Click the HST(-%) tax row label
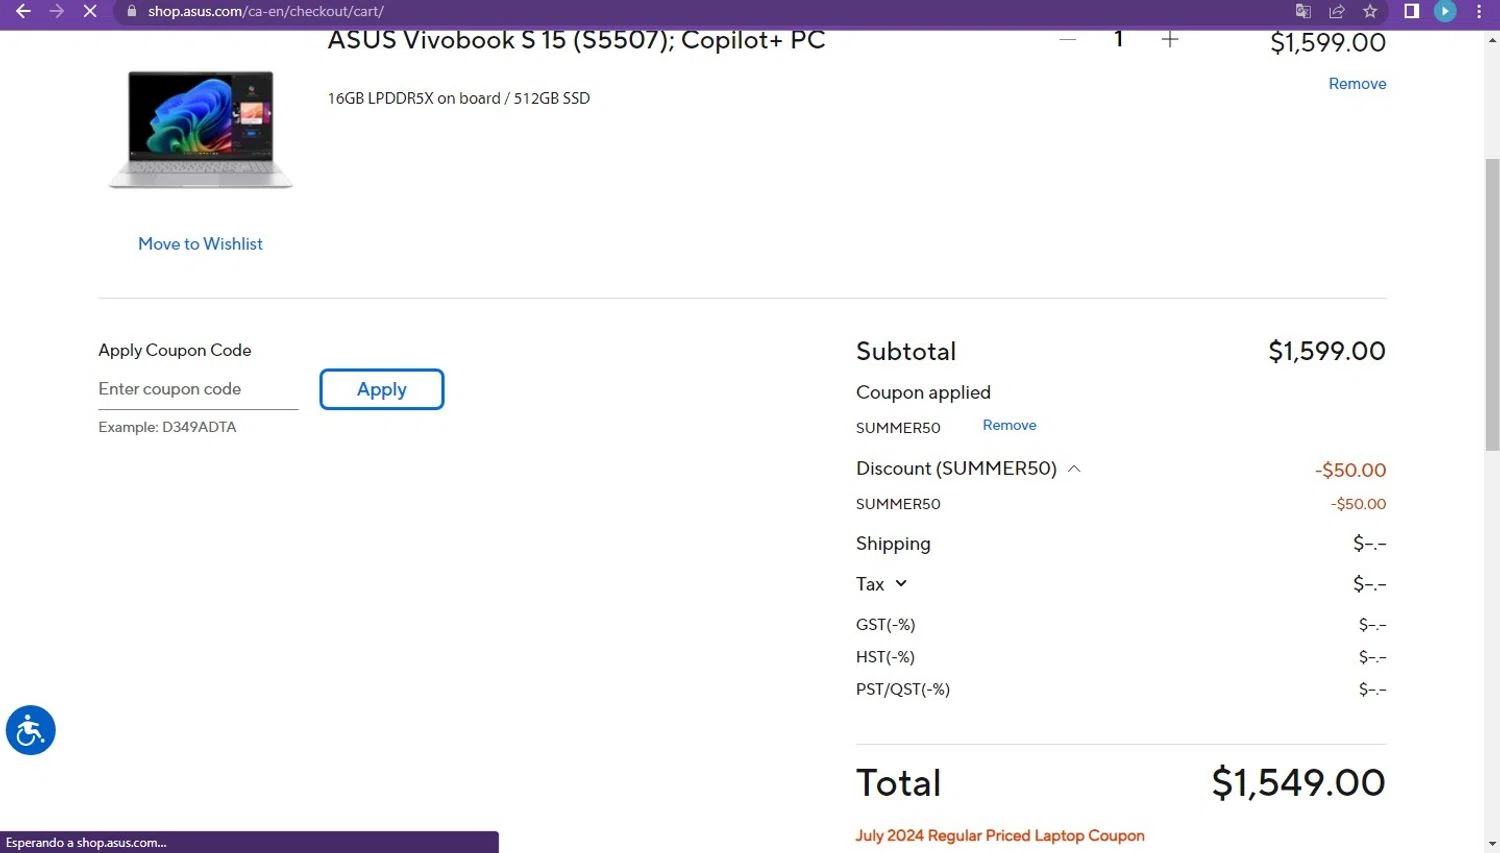This screenshot has height=853, width=1500. coord(885,657)
